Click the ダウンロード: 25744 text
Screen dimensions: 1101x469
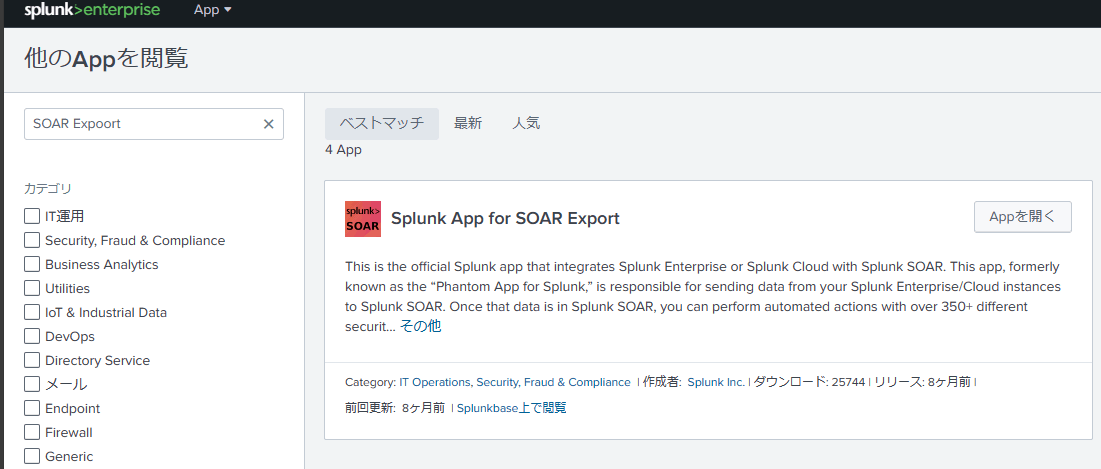809,383
